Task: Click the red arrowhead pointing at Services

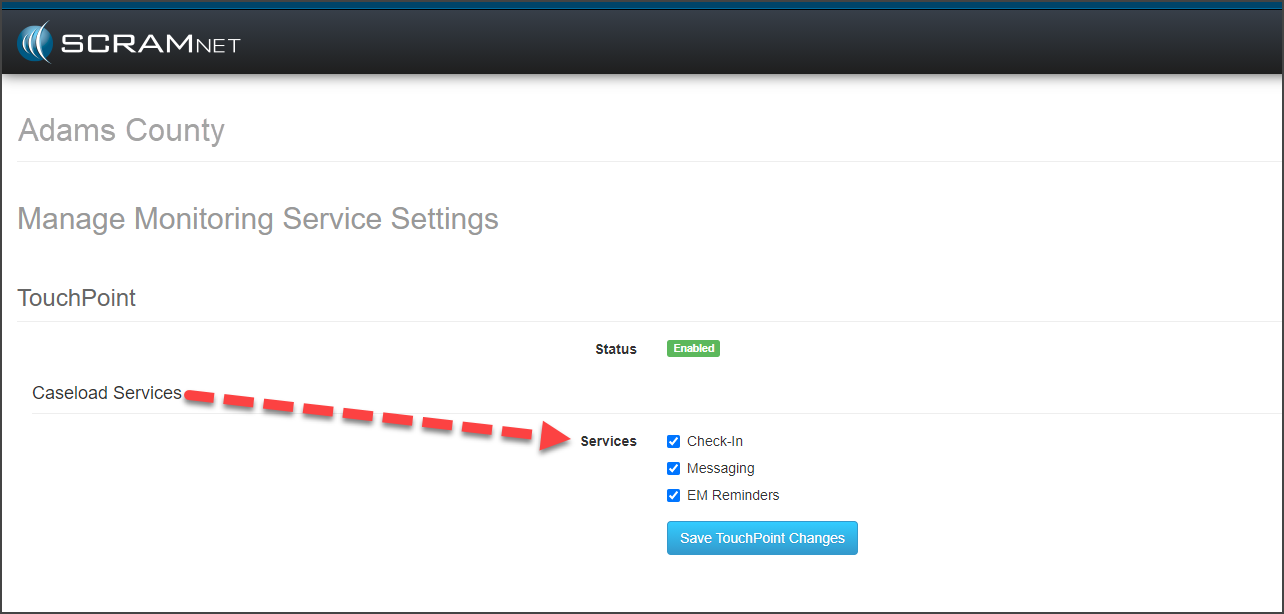Action: [x=556, y=436]
